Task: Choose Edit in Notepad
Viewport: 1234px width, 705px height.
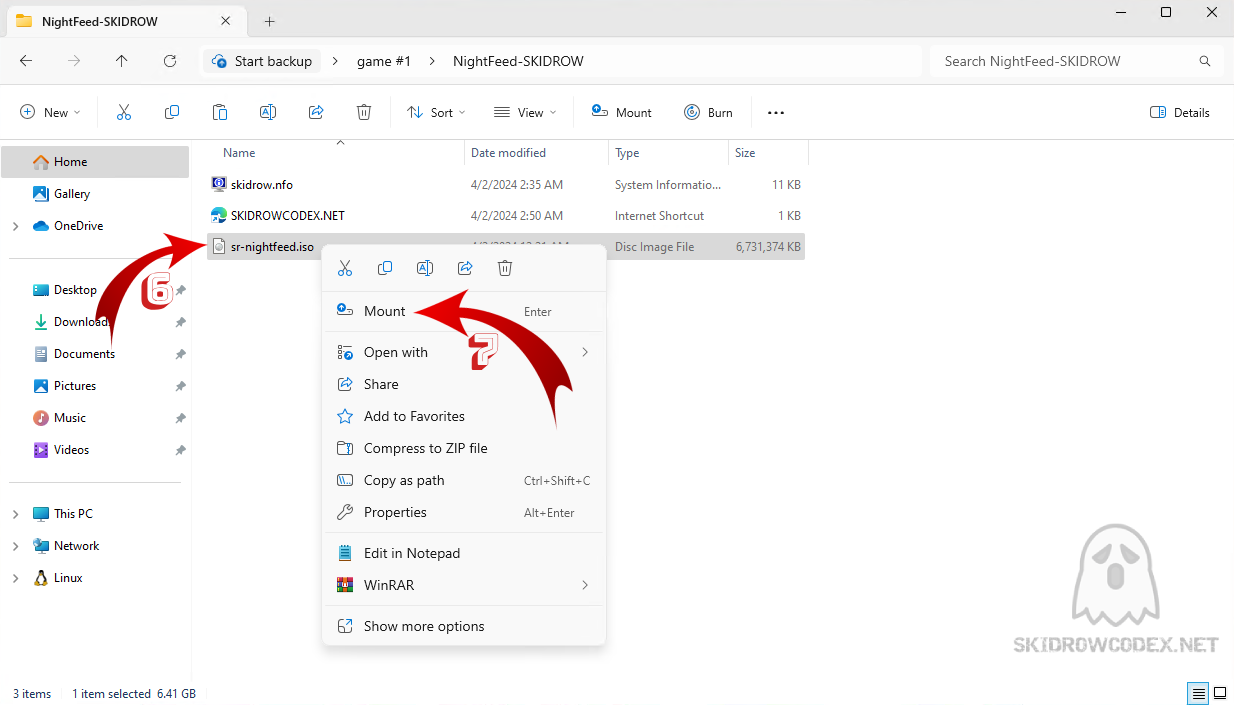Action: [x=464, y=553]
